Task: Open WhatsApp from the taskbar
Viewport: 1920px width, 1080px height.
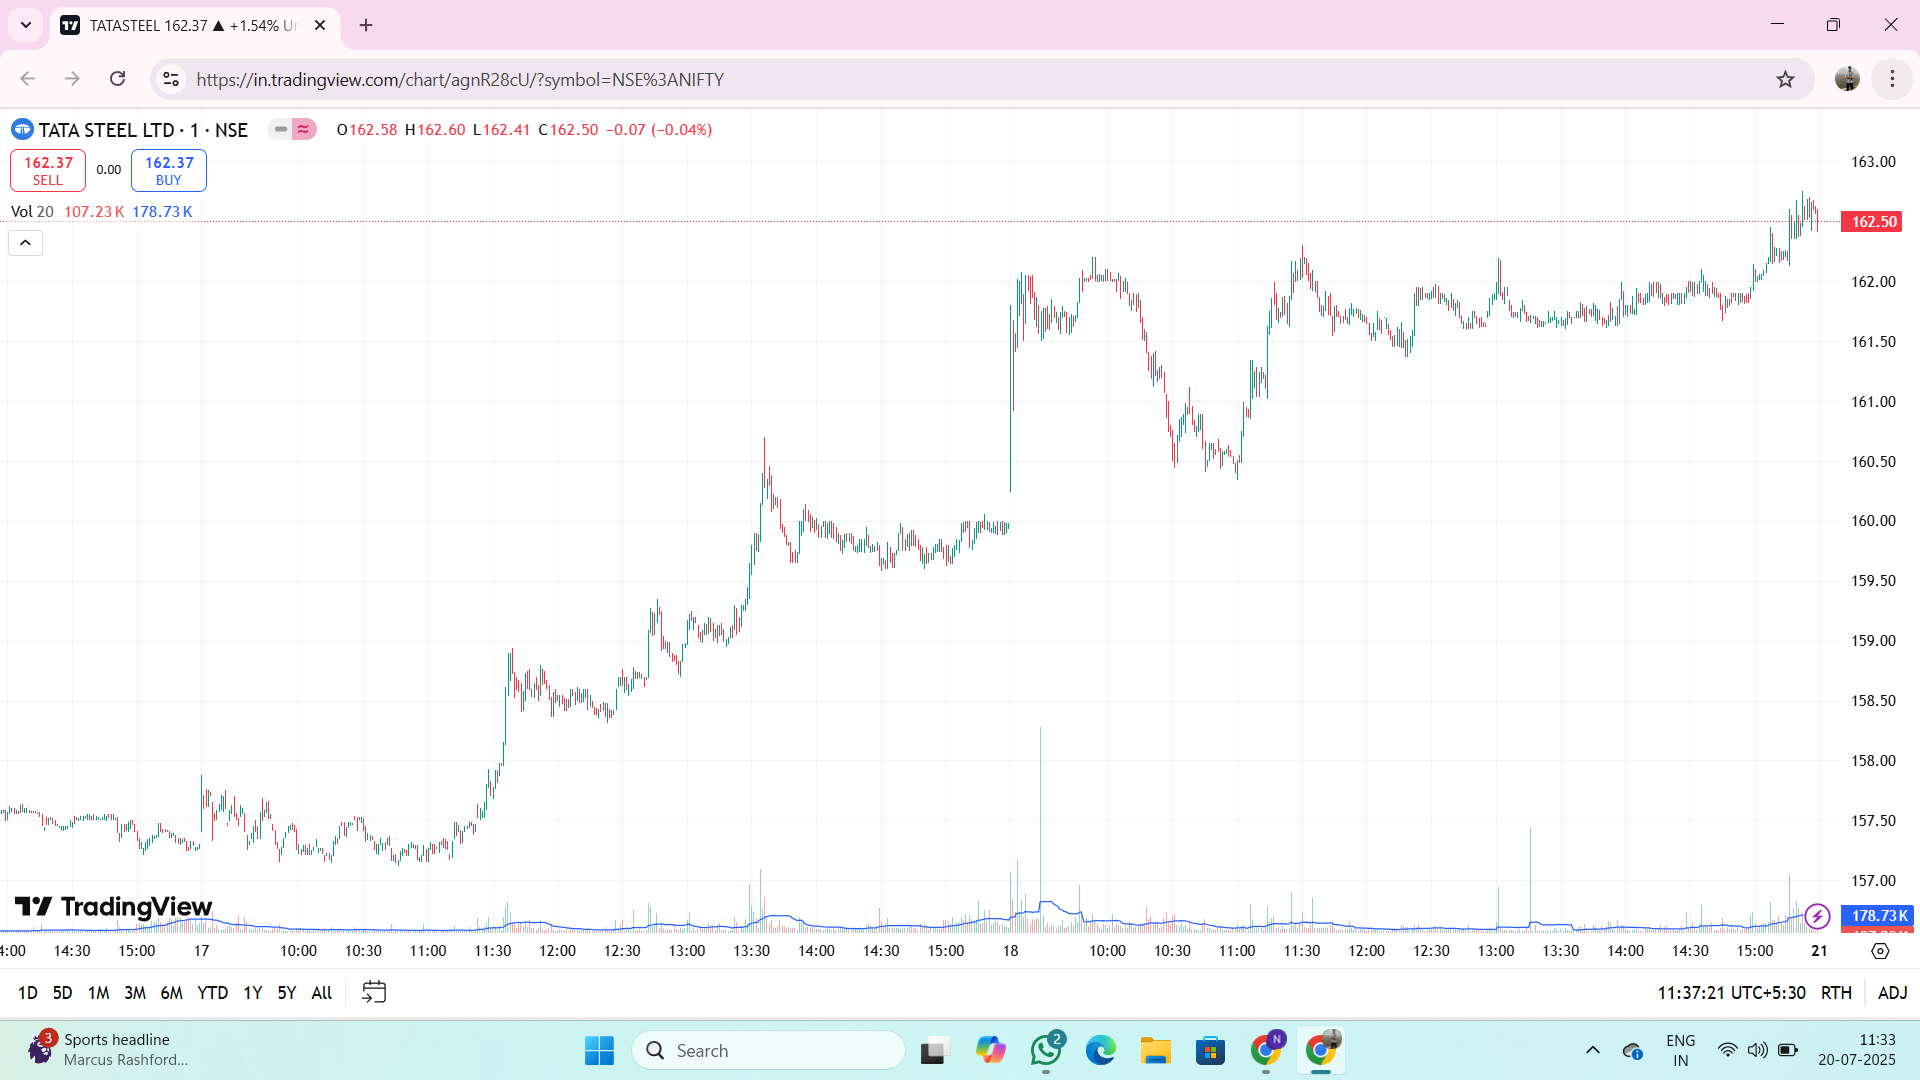Action: click(x=1046, y=1050)
